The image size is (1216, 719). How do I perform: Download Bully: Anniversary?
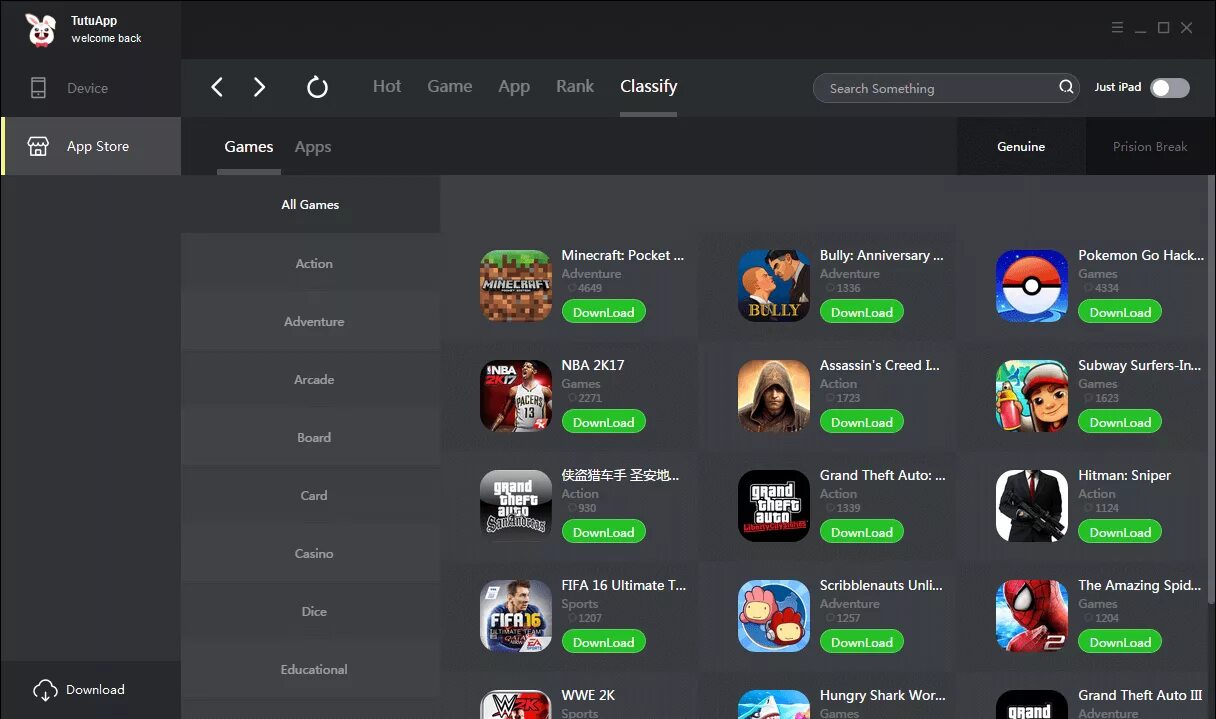[x=862, y=312]
